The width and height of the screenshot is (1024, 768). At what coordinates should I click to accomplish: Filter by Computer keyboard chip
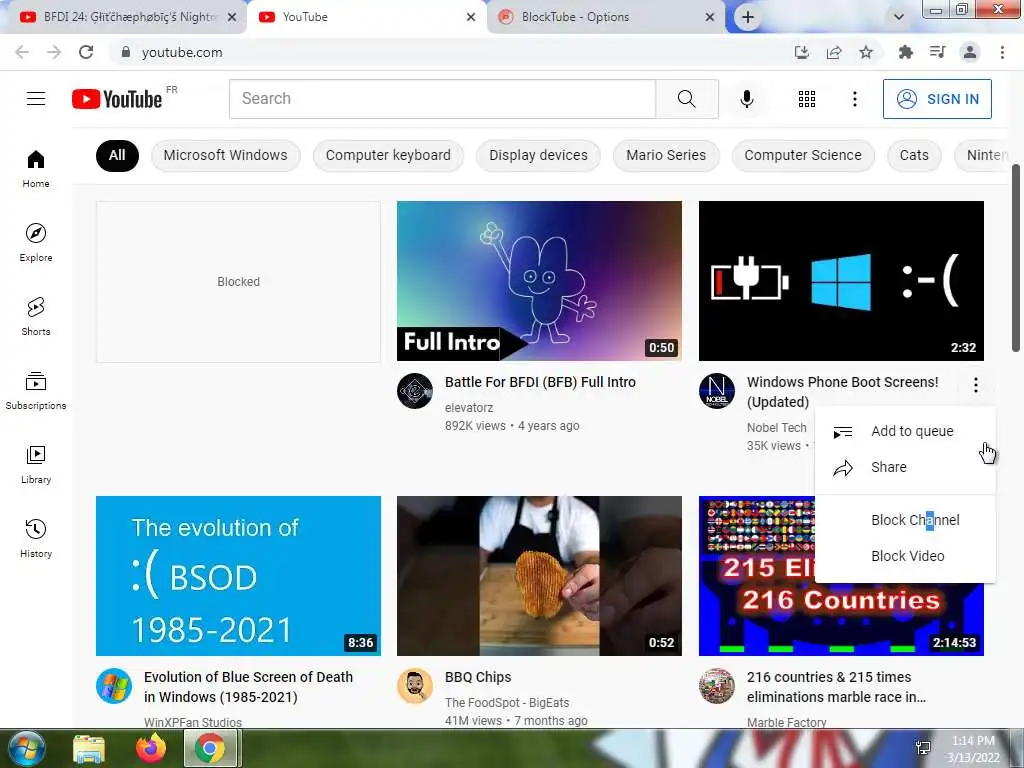[x=388, y=155]
